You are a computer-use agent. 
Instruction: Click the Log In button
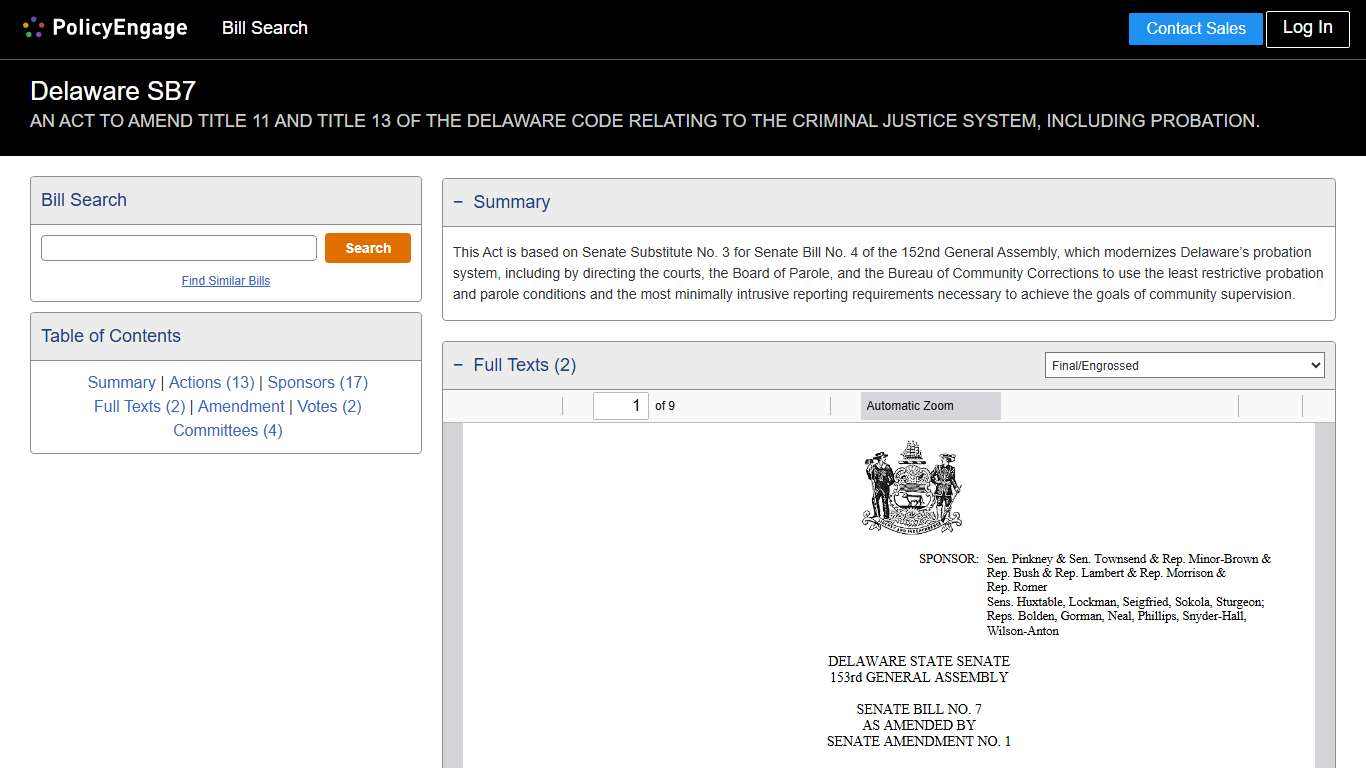tap(1307, 29)
